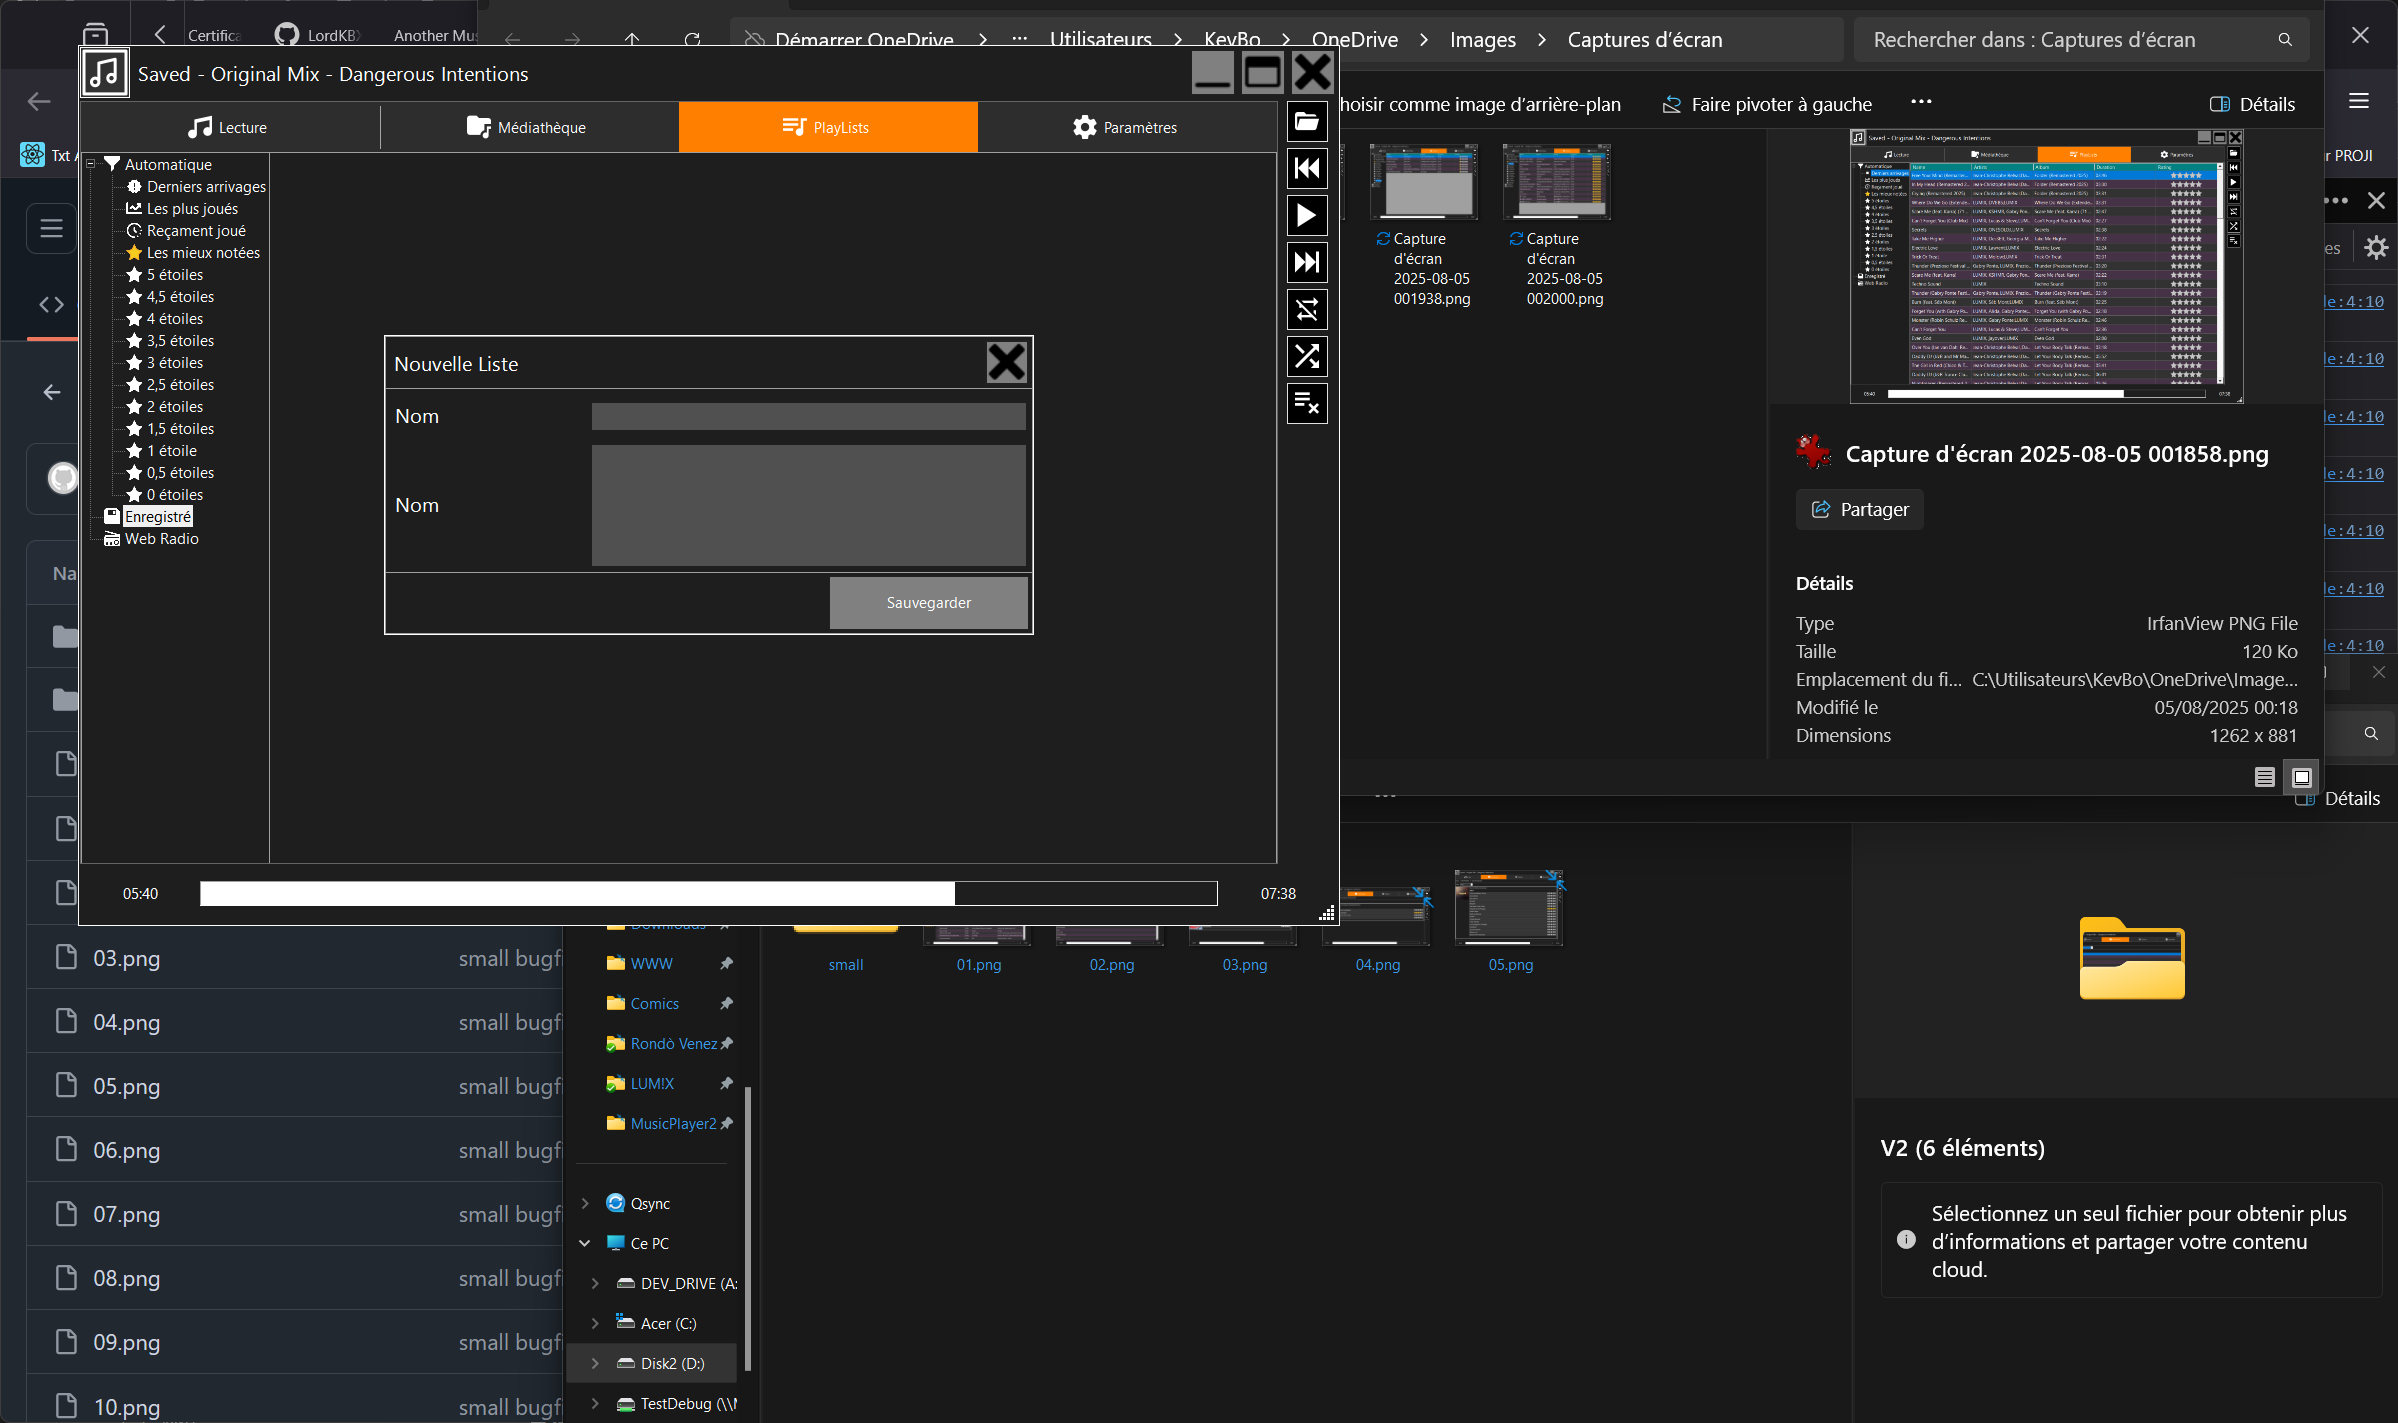Close the Nouvelle Liste dialog
This screenshot has height=1423, width=2398.
coord(1006,362)
